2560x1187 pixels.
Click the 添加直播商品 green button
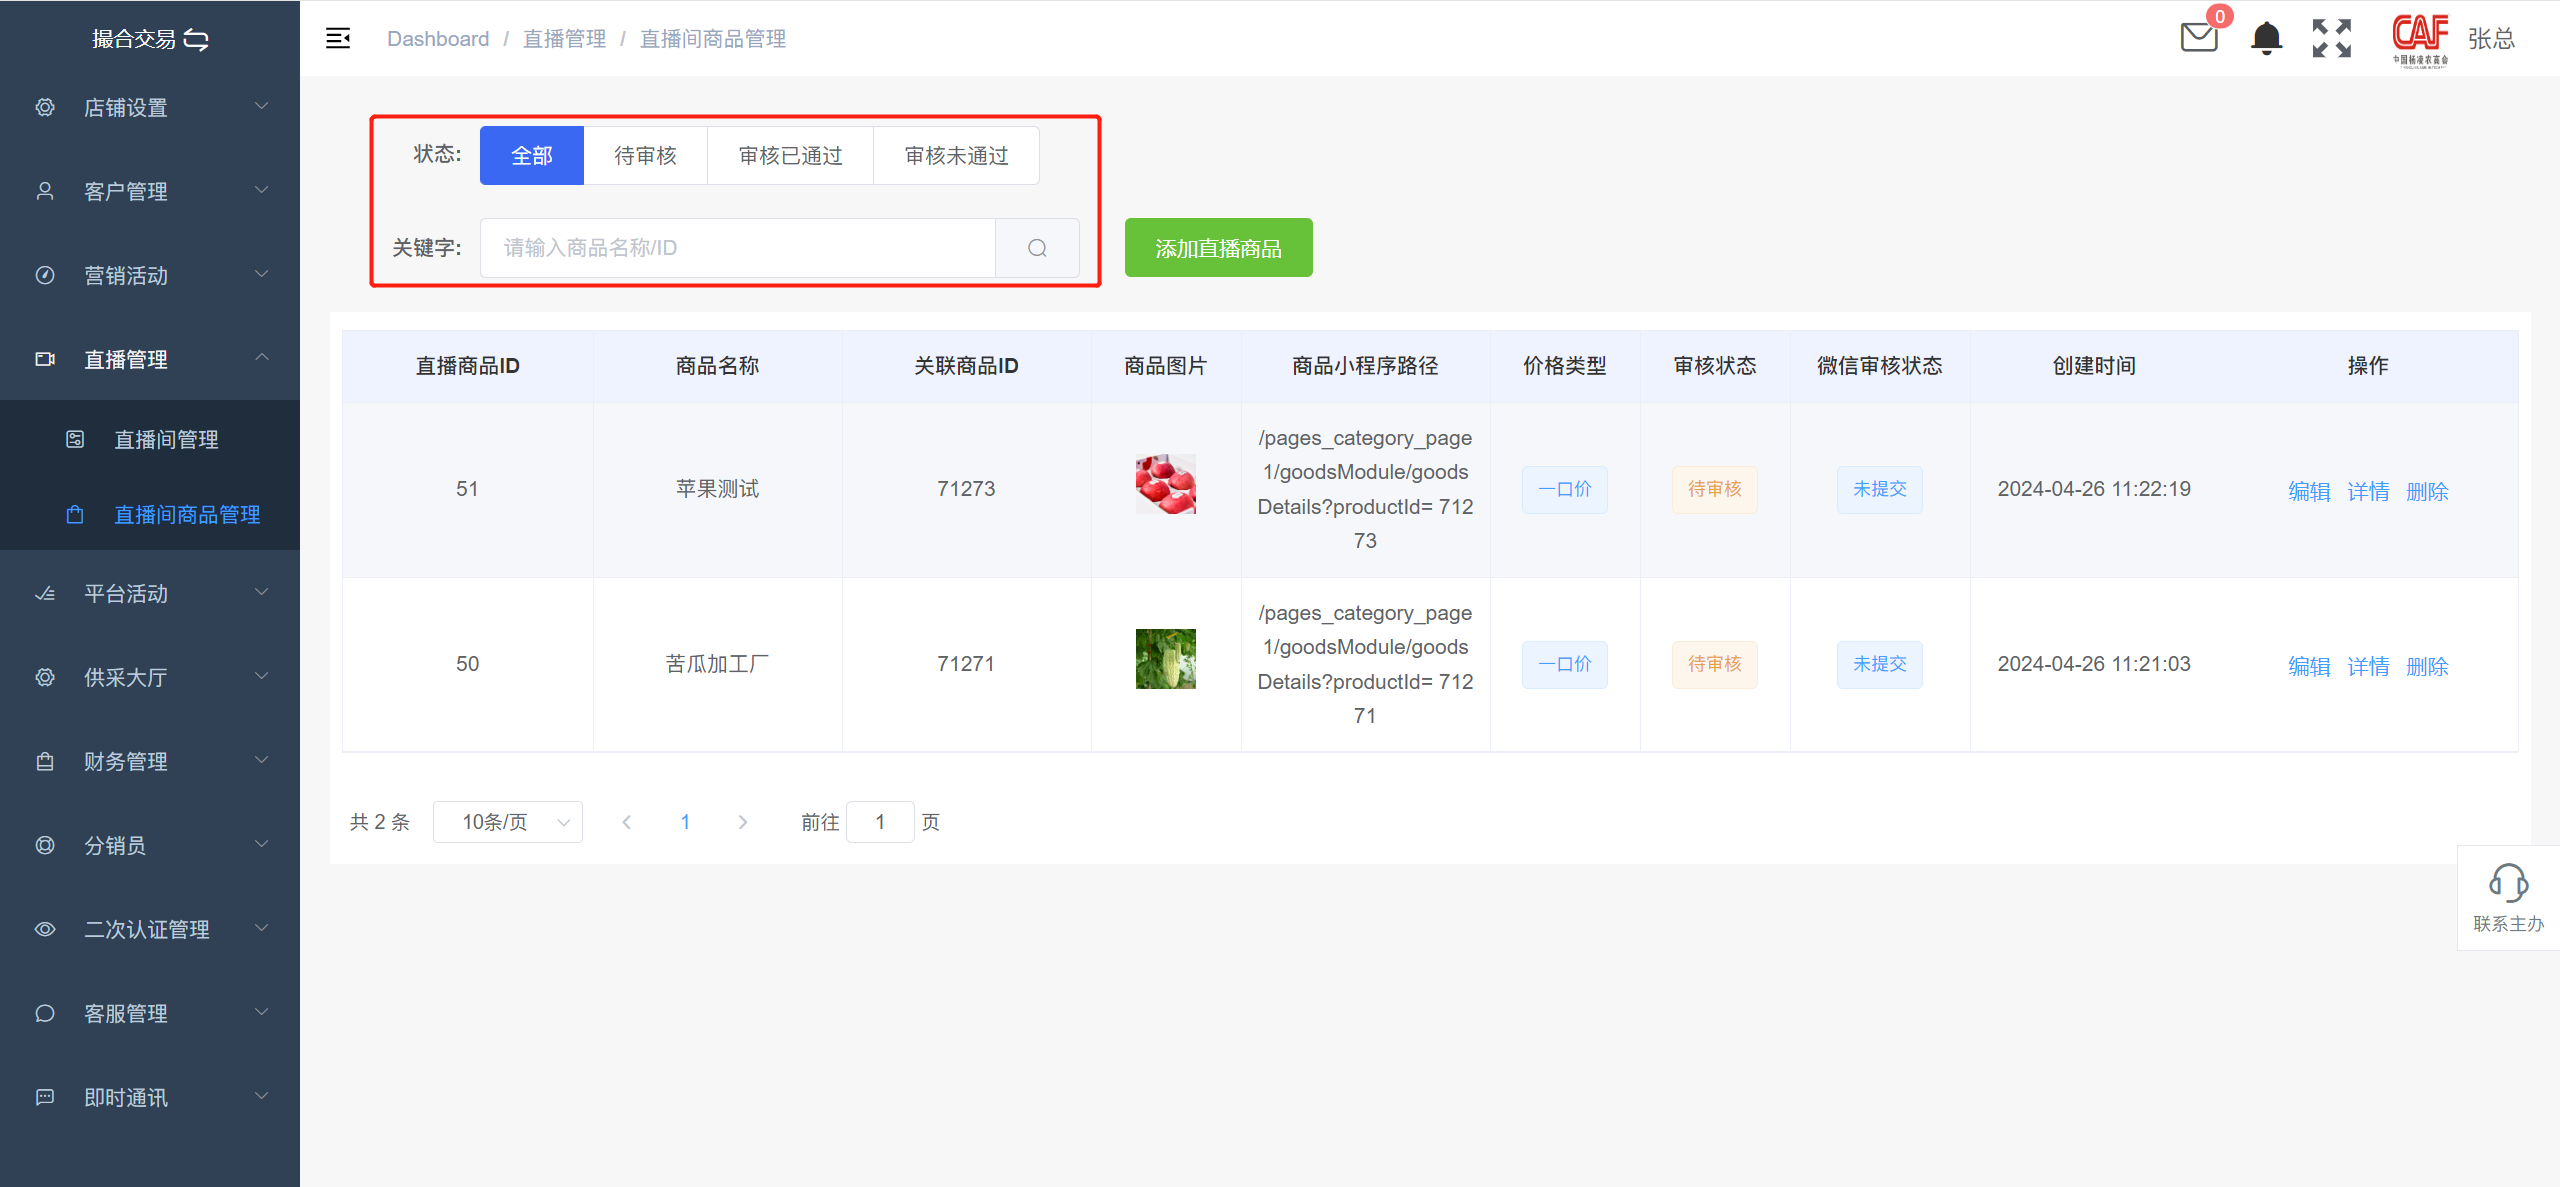coord(1218,248)
